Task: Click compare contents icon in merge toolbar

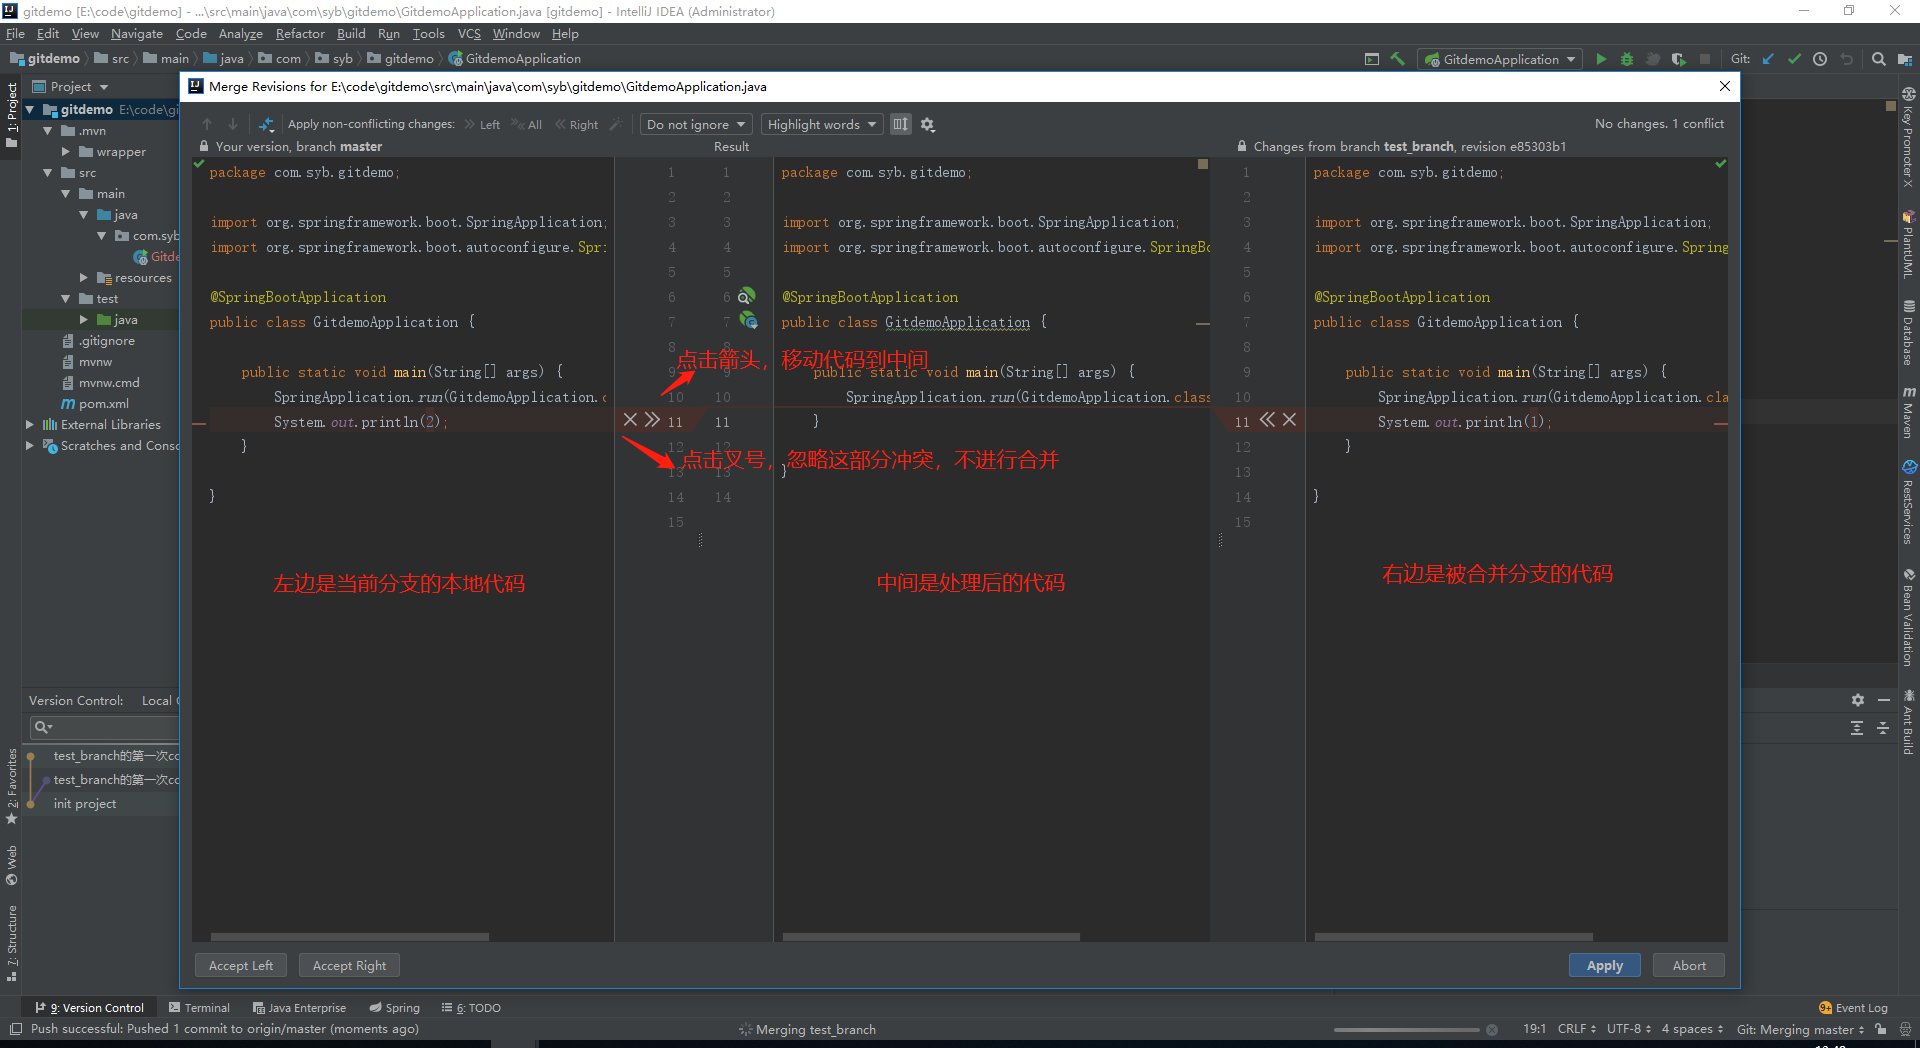Action: [x=267, y=125]
